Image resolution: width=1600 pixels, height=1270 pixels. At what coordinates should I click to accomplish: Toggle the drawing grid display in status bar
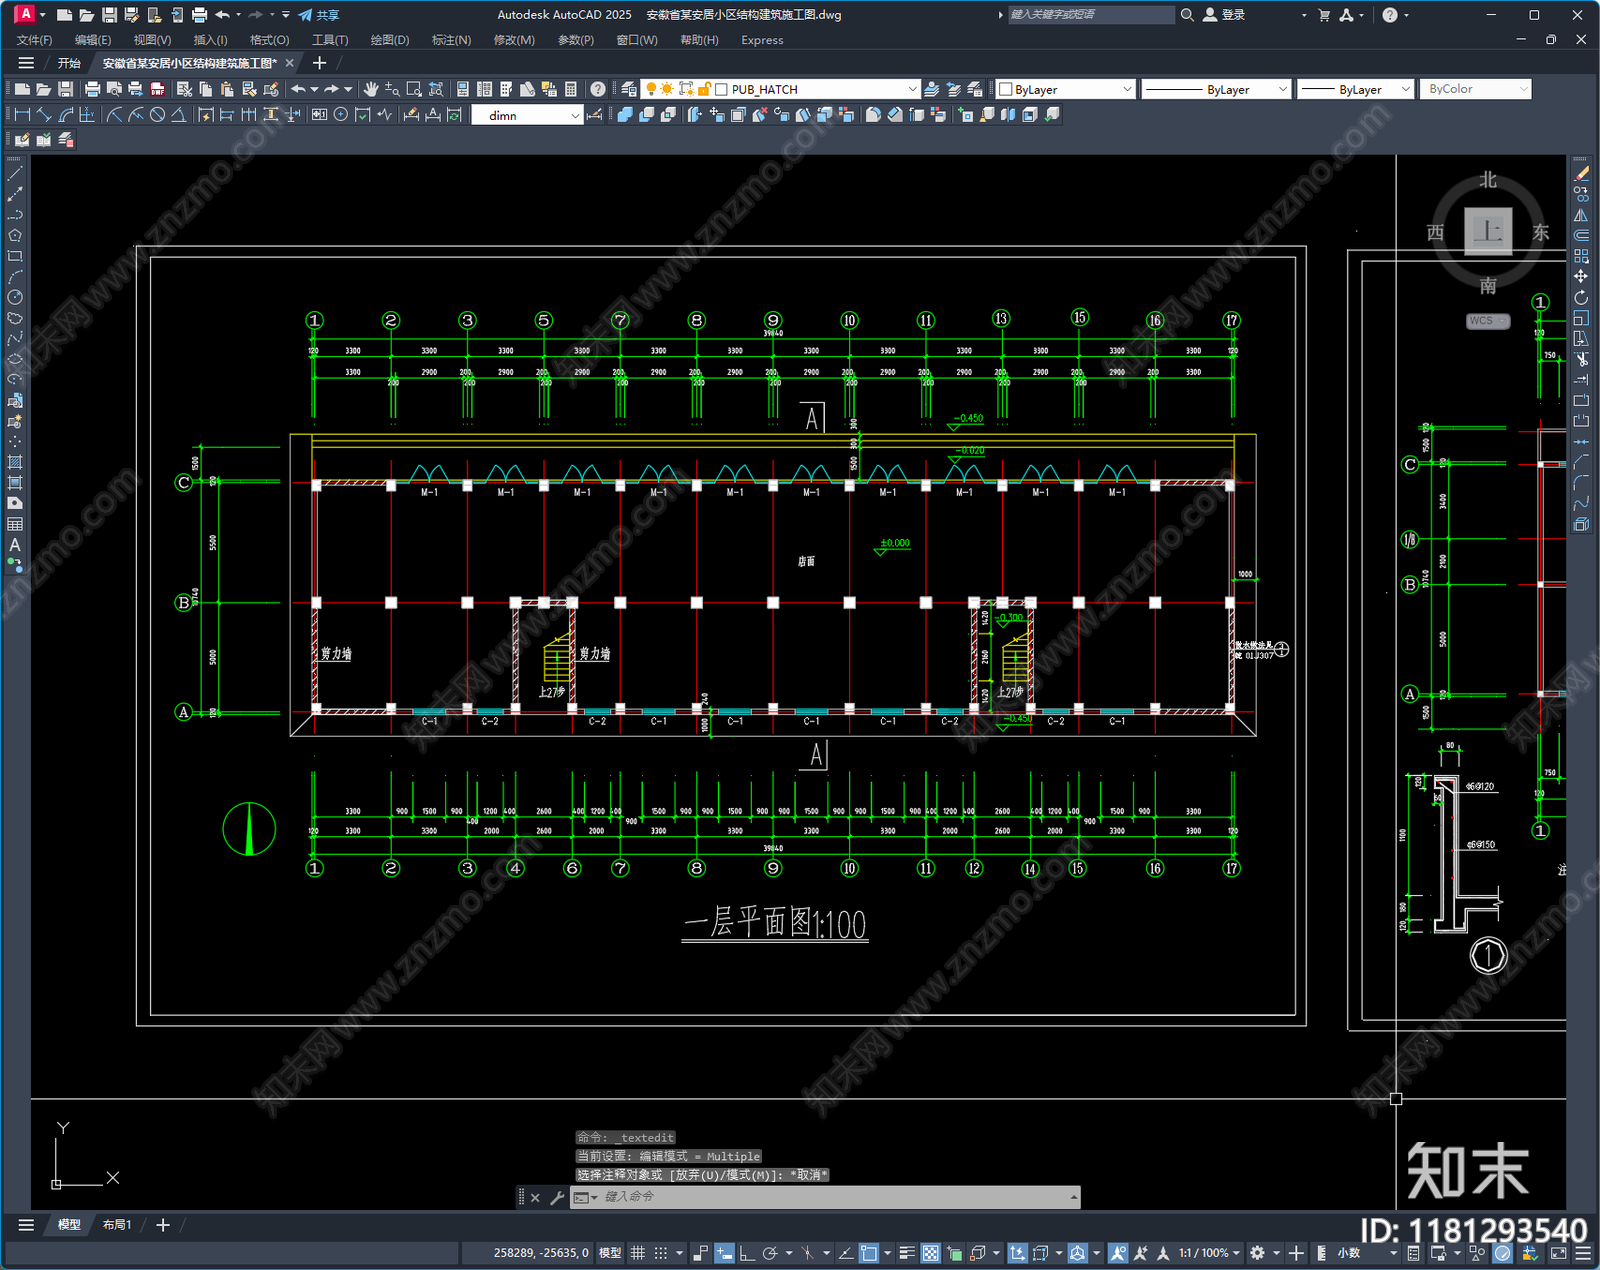click(637, 1253)
